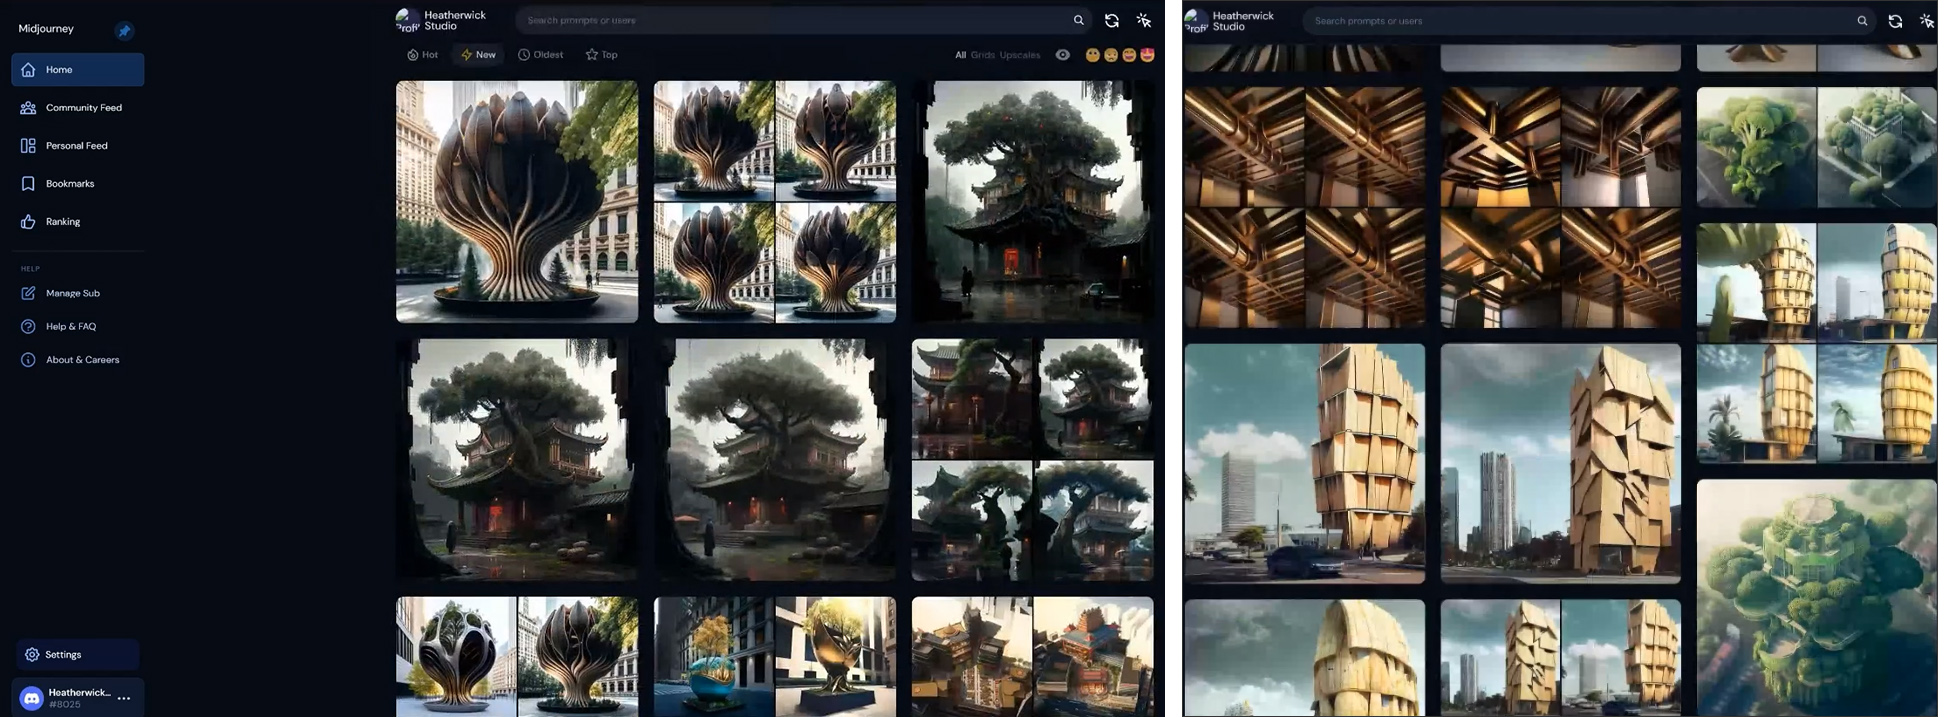The height and width of the screenshot is (717, 1946).
Task: Click the magnifier search icon in the right window
Action: pos(1862,20)
